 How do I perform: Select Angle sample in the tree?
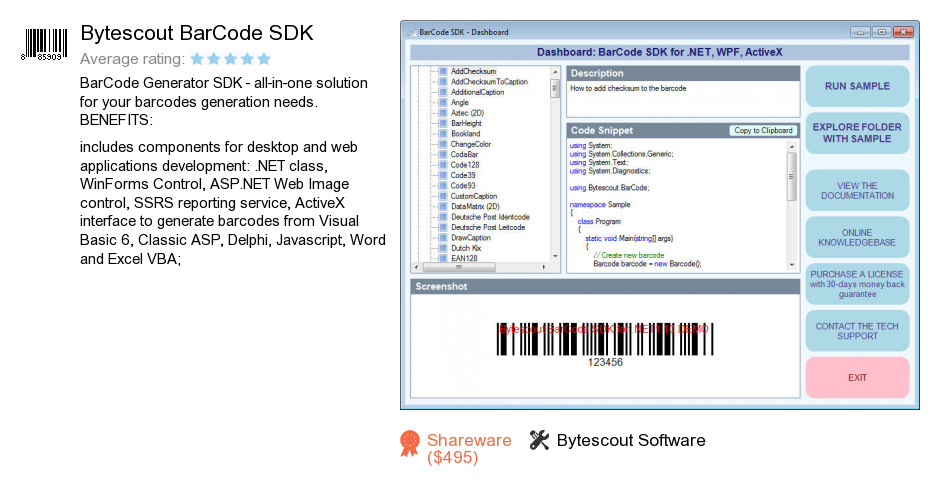point(459,103)
